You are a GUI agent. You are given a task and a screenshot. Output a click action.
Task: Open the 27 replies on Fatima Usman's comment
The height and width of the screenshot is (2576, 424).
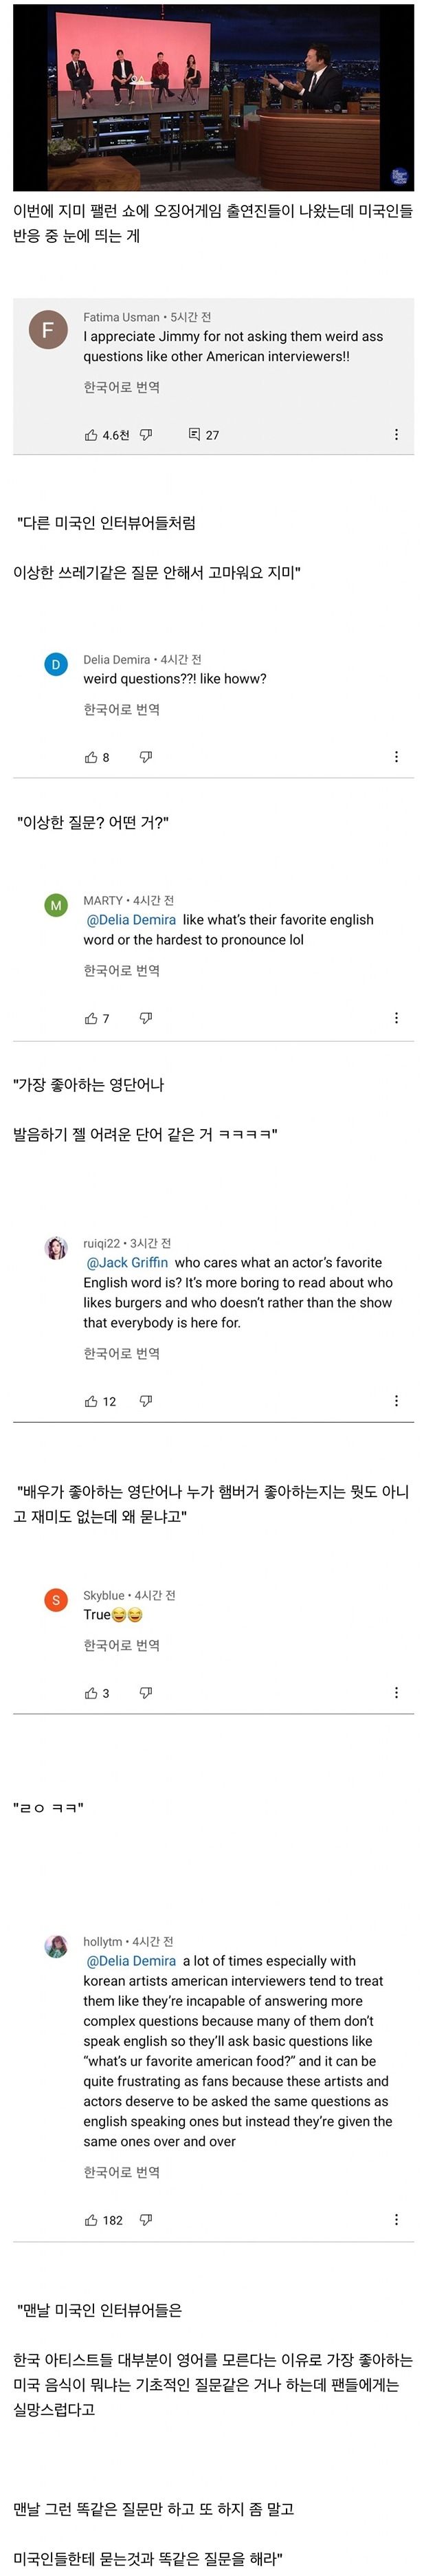(x=204, y=435)
